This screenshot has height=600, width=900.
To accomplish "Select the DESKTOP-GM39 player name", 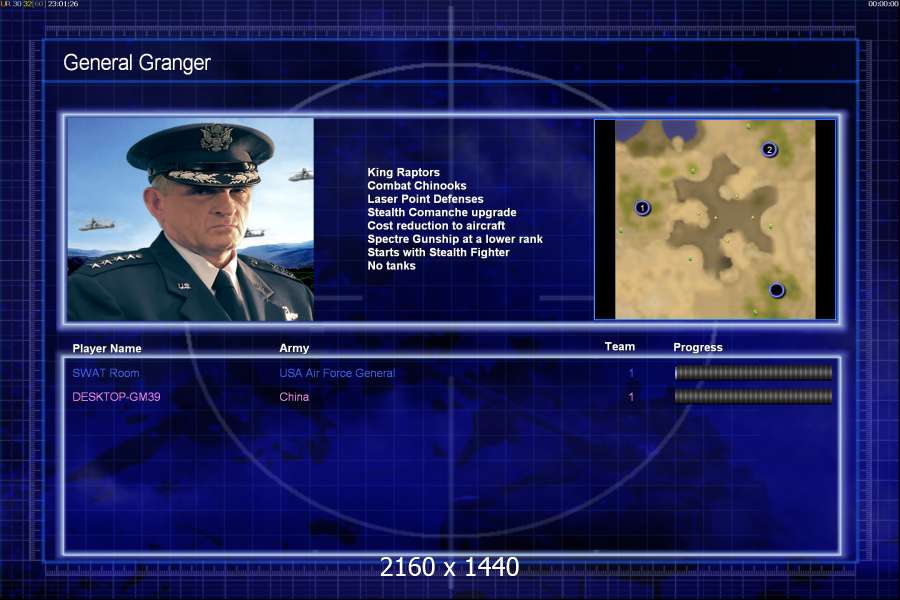I will (x=116, y=397).
